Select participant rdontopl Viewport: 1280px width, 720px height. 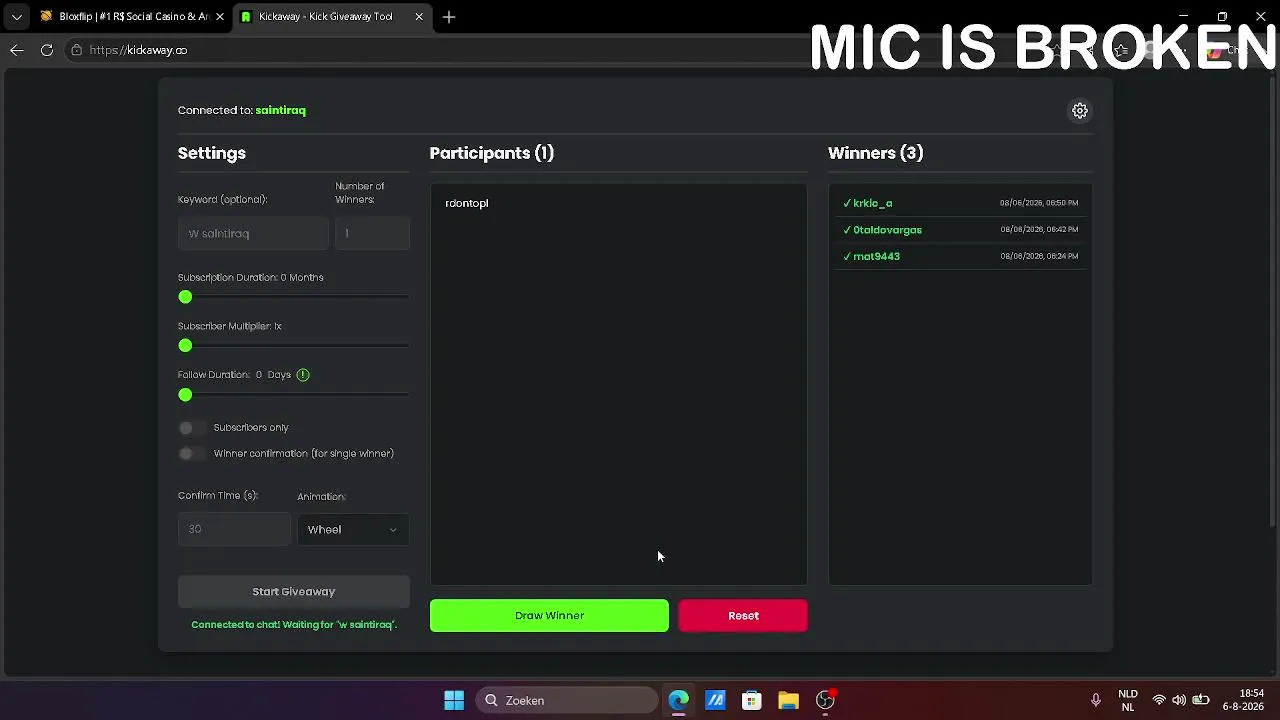(467, 203)
